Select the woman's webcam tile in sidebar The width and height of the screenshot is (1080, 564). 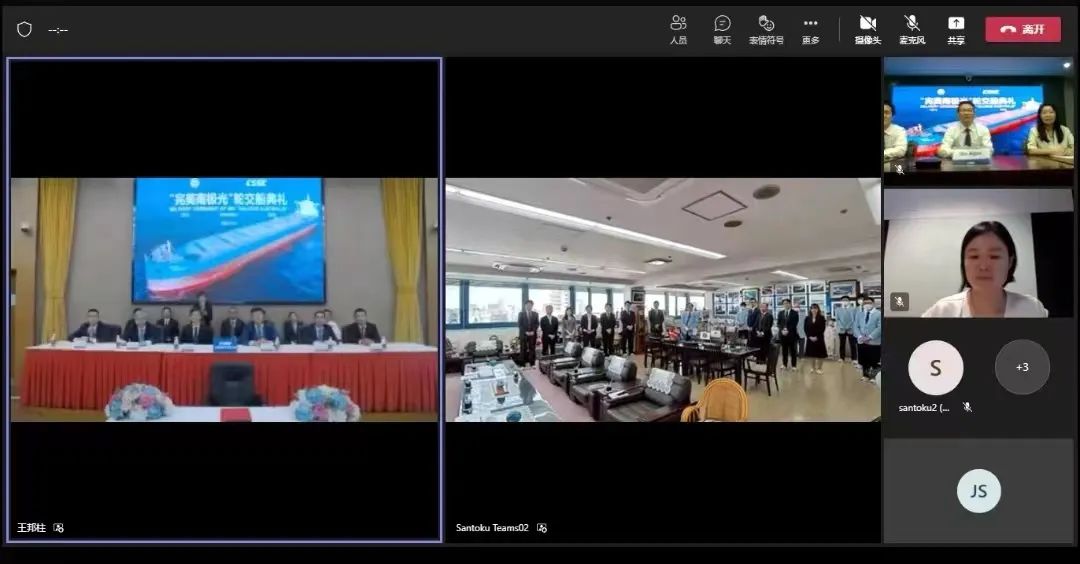coord(978,253)
